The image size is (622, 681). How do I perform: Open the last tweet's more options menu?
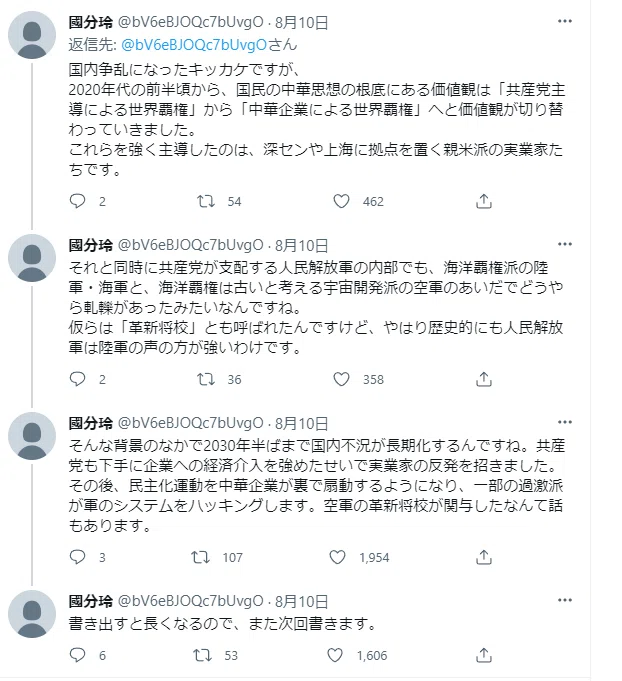(565, 600)
